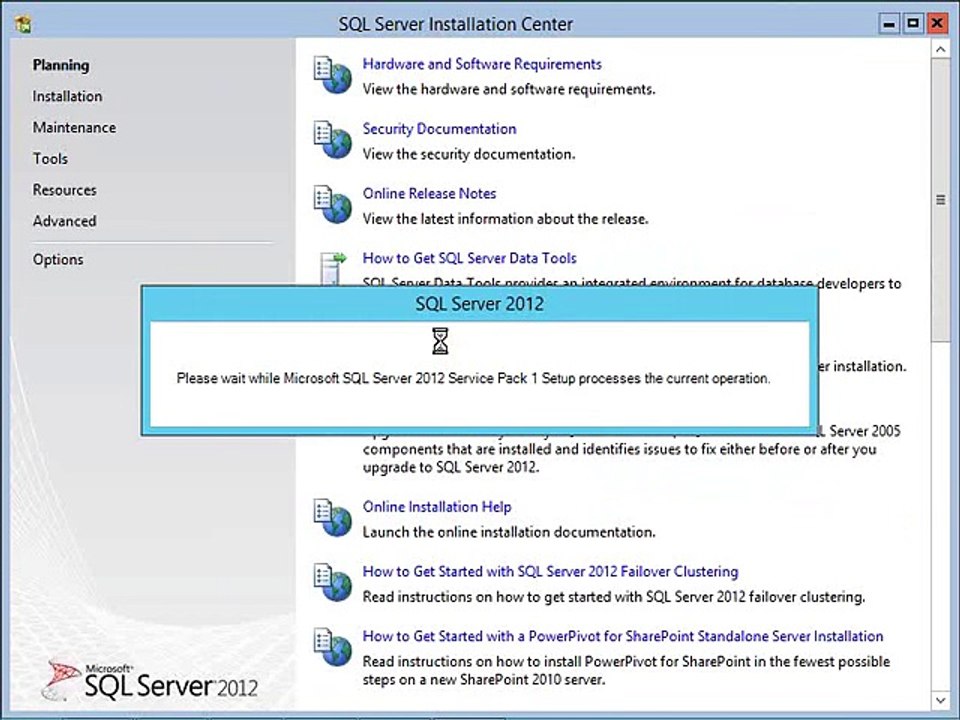
Task: Click the PowerPivot for SharePoint icon
Action: 332,647
